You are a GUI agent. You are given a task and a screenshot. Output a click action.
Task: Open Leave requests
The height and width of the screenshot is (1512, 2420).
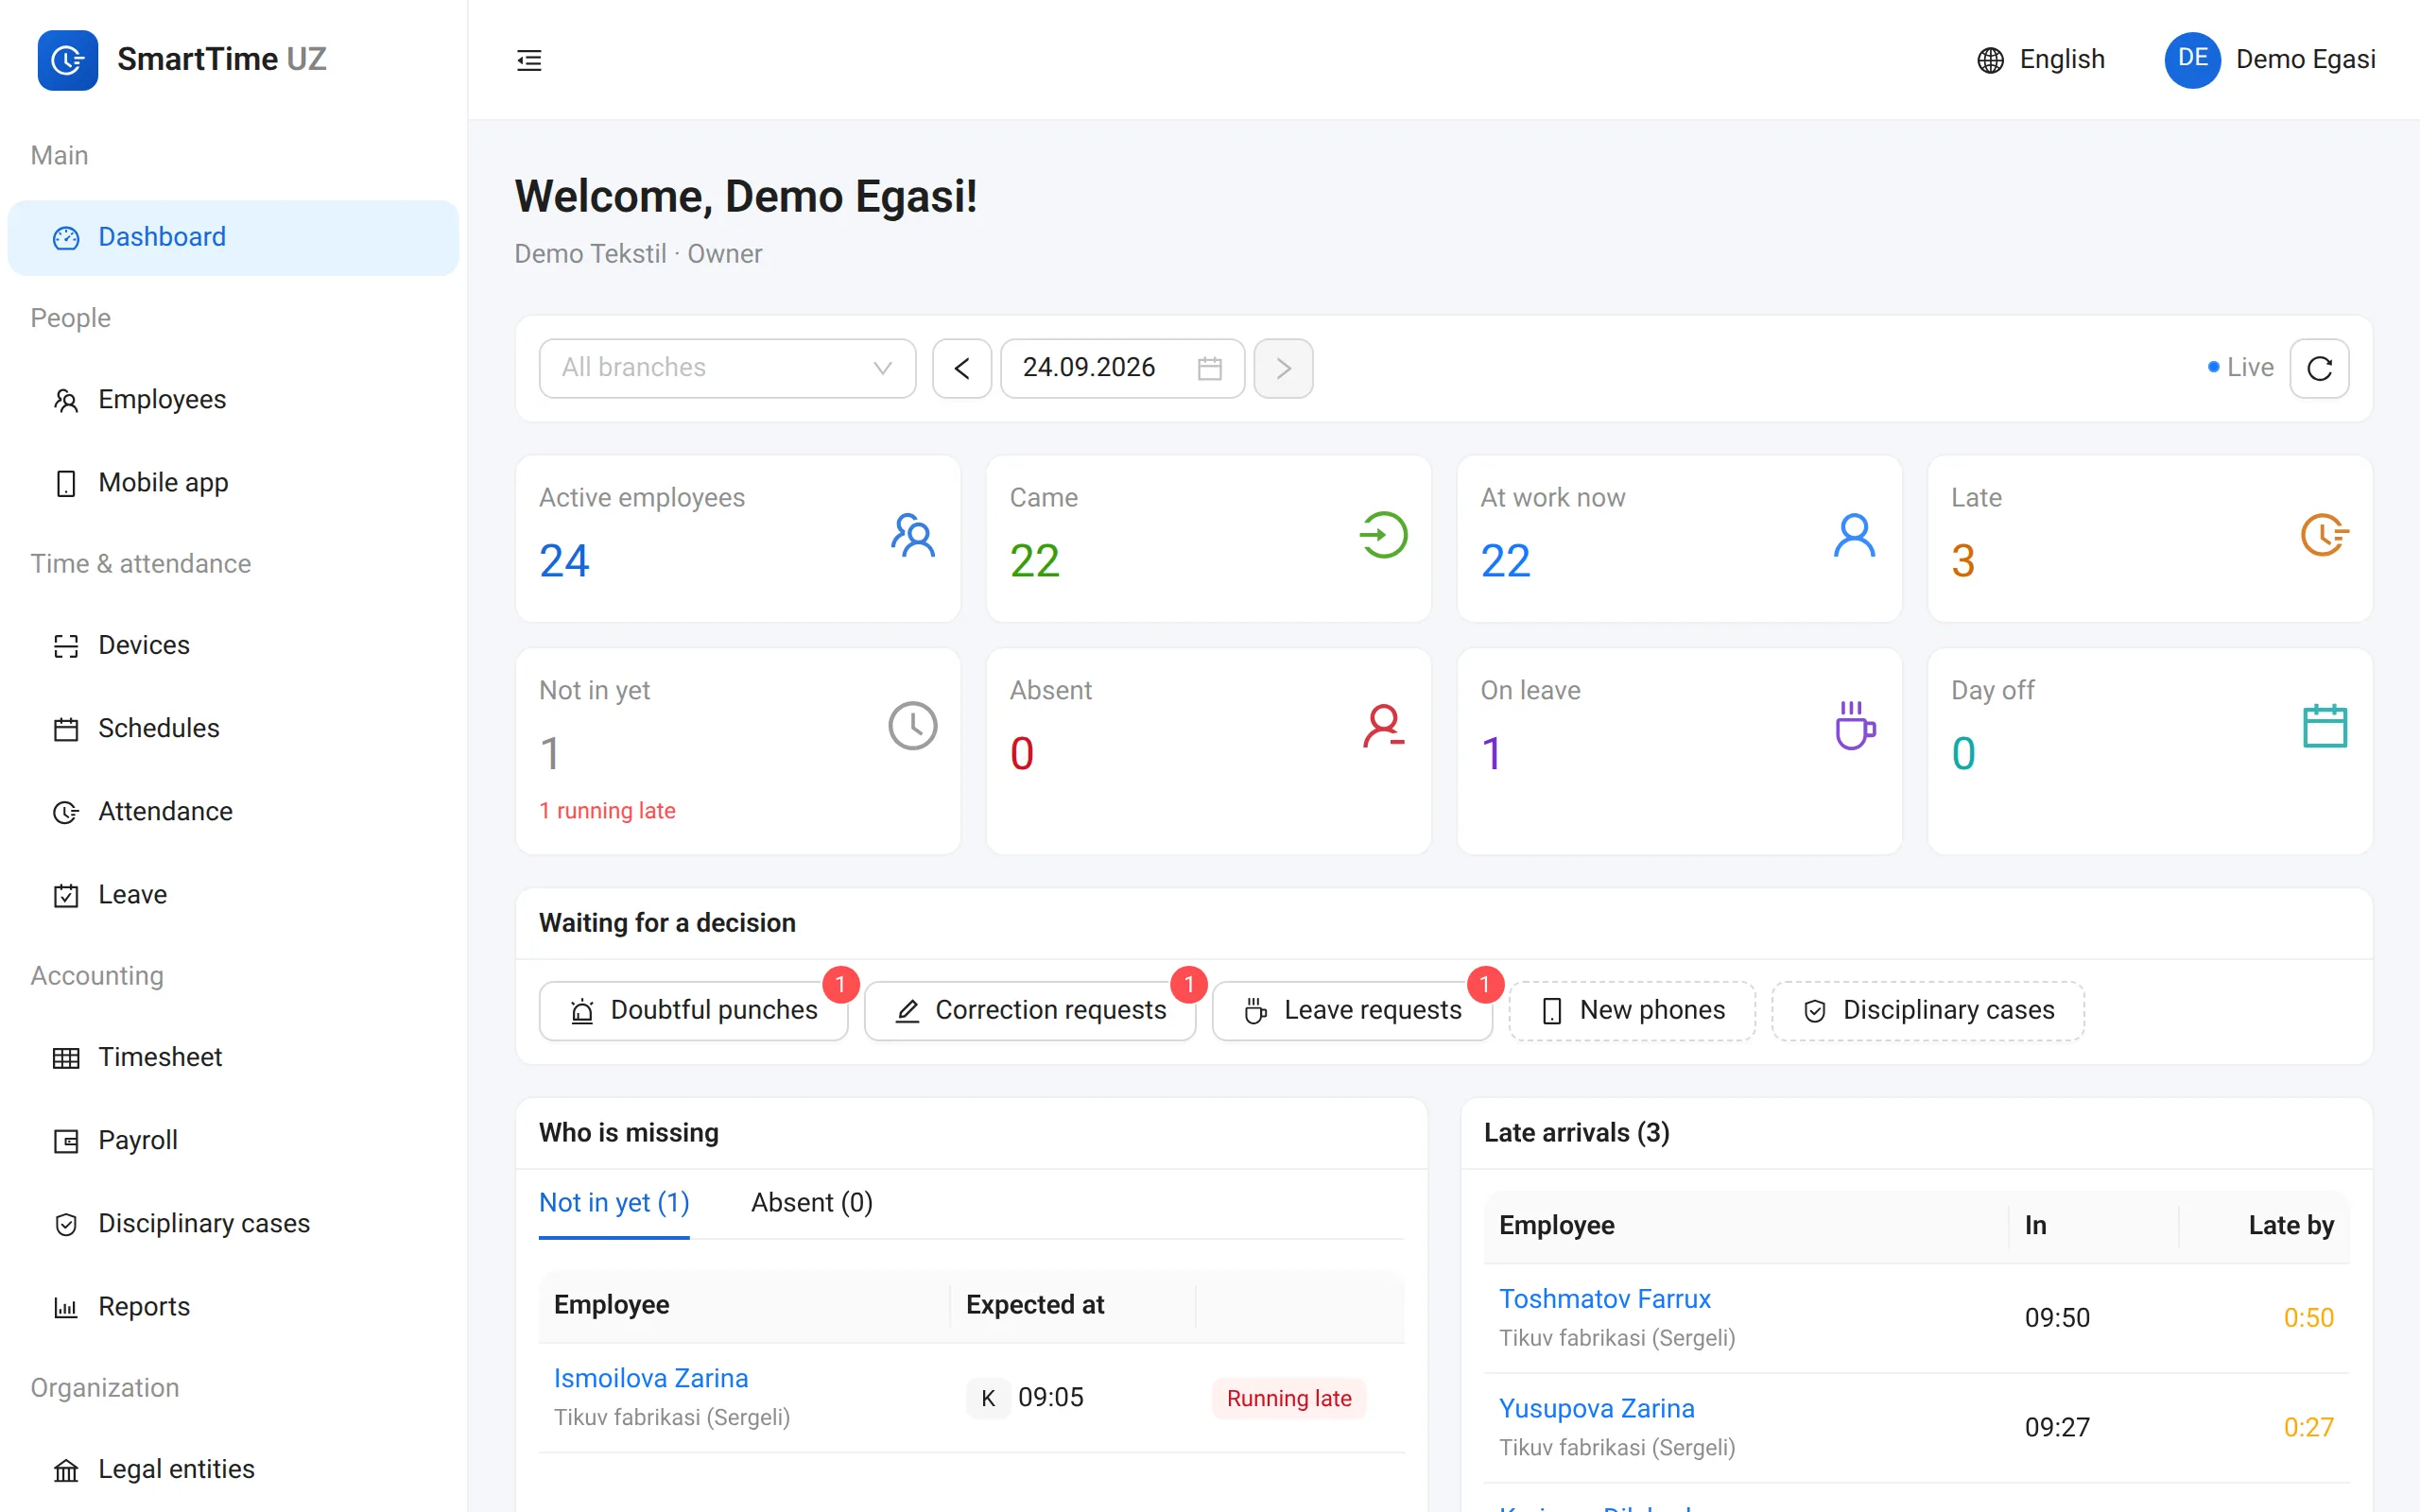(1352, 1010)
